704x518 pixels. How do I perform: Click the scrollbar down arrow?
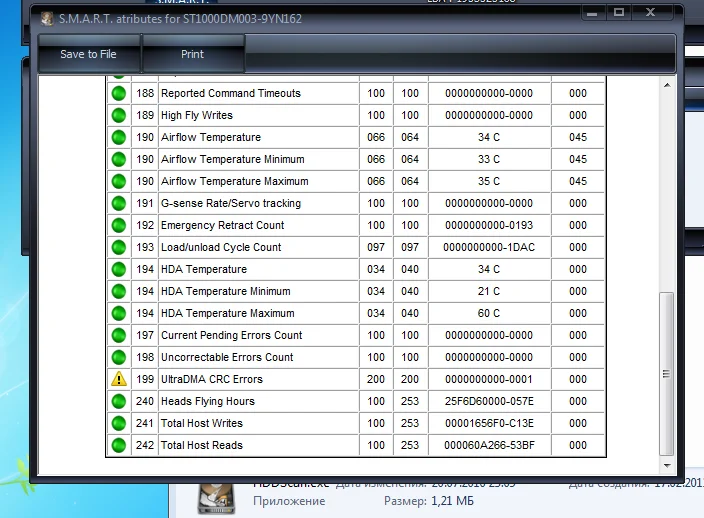667,465
